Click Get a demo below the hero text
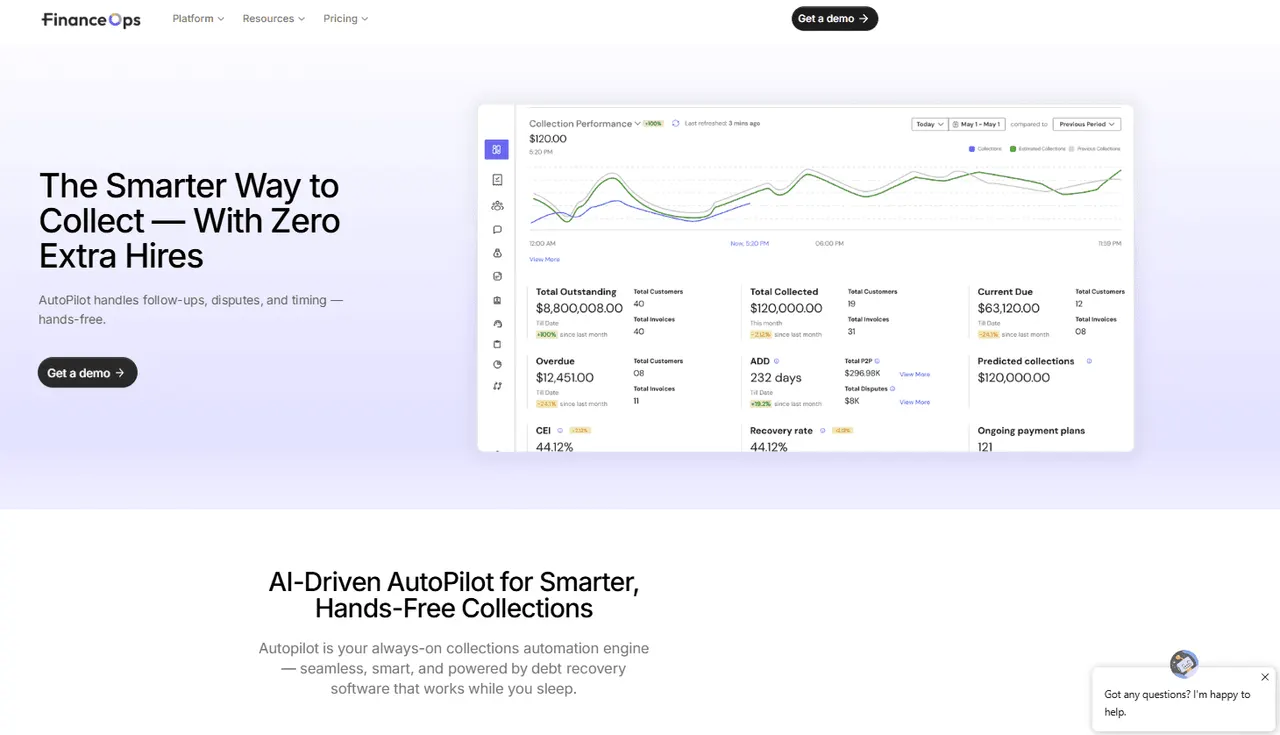This screenshot has height=735, width=1280. [87, 373]
